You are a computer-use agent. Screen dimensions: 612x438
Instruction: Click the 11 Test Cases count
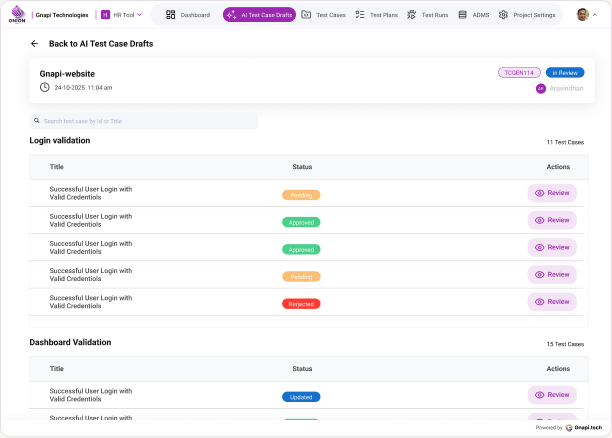point(565,142)
